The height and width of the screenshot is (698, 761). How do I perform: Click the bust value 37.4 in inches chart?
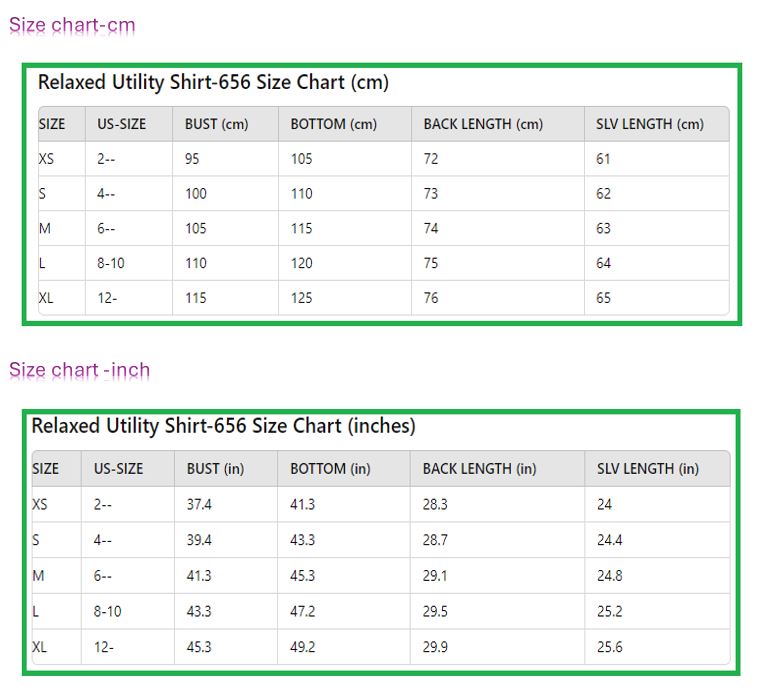199,505
